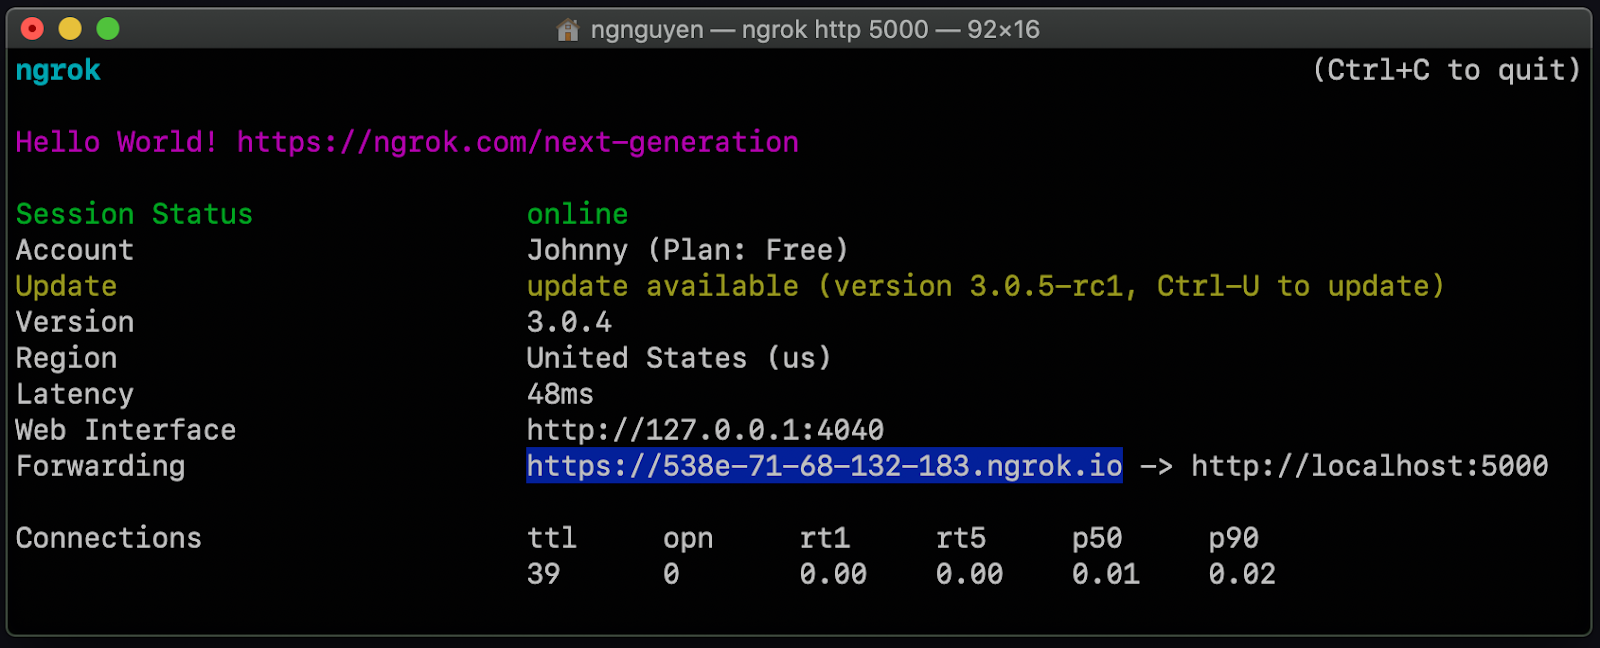Viewport: 1600px width, 648px height.
Task: Click the home folder icon in title bar
Action: point(568,30)
